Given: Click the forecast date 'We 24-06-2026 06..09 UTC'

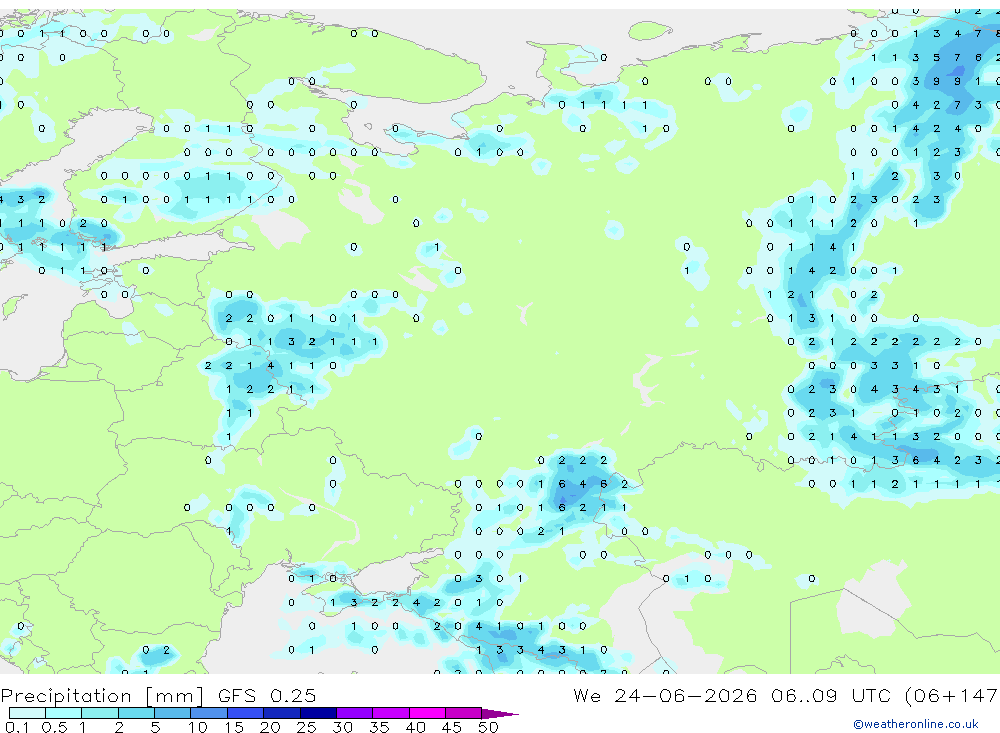Looking at the screenshot, I should [x=732, y=695].
